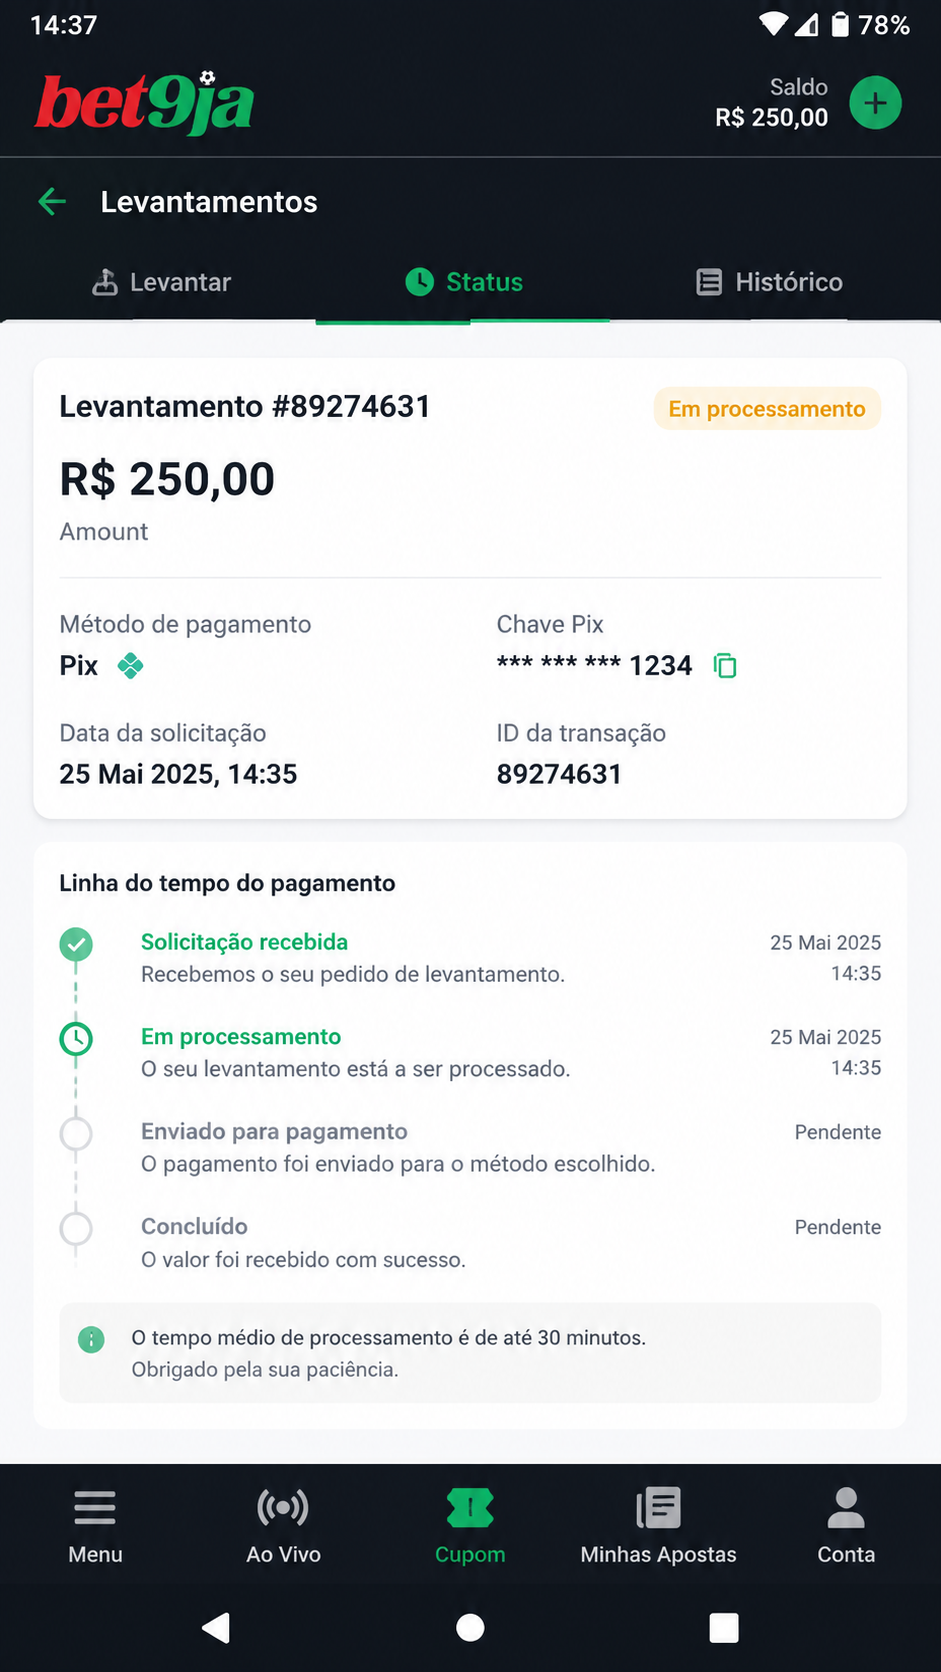Tap the Em processamento status badge

tap(767, 409)
